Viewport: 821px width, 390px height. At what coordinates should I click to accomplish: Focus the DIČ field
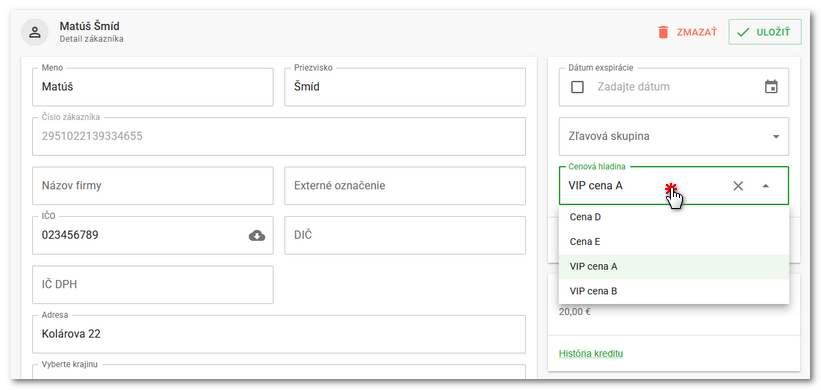point(405,236)
